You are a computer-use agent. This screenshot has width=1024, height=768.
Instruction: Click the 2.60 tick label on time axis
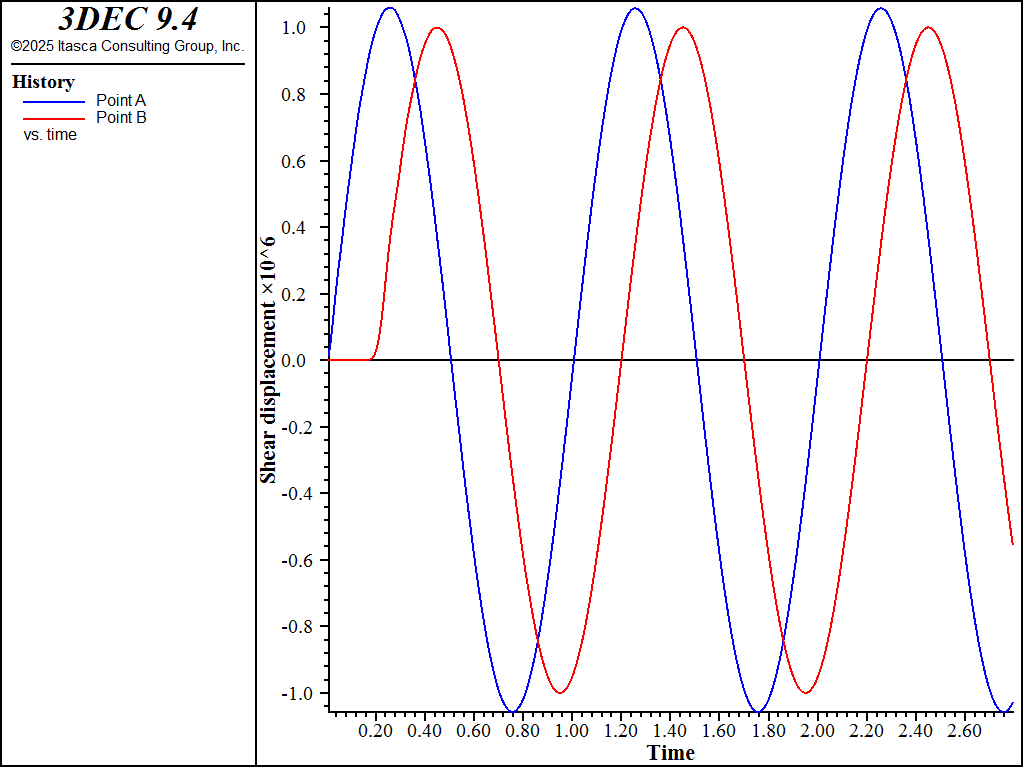pyautogui.click(x=965, y=731)
